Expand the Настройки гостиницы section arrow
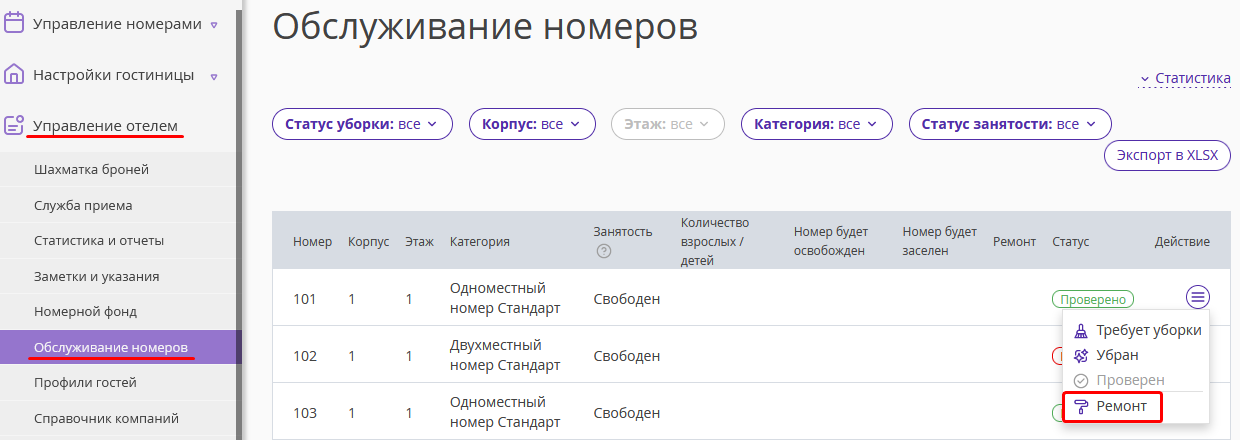The width and height of the screenshot is (1240, 440). pos(214,76)
